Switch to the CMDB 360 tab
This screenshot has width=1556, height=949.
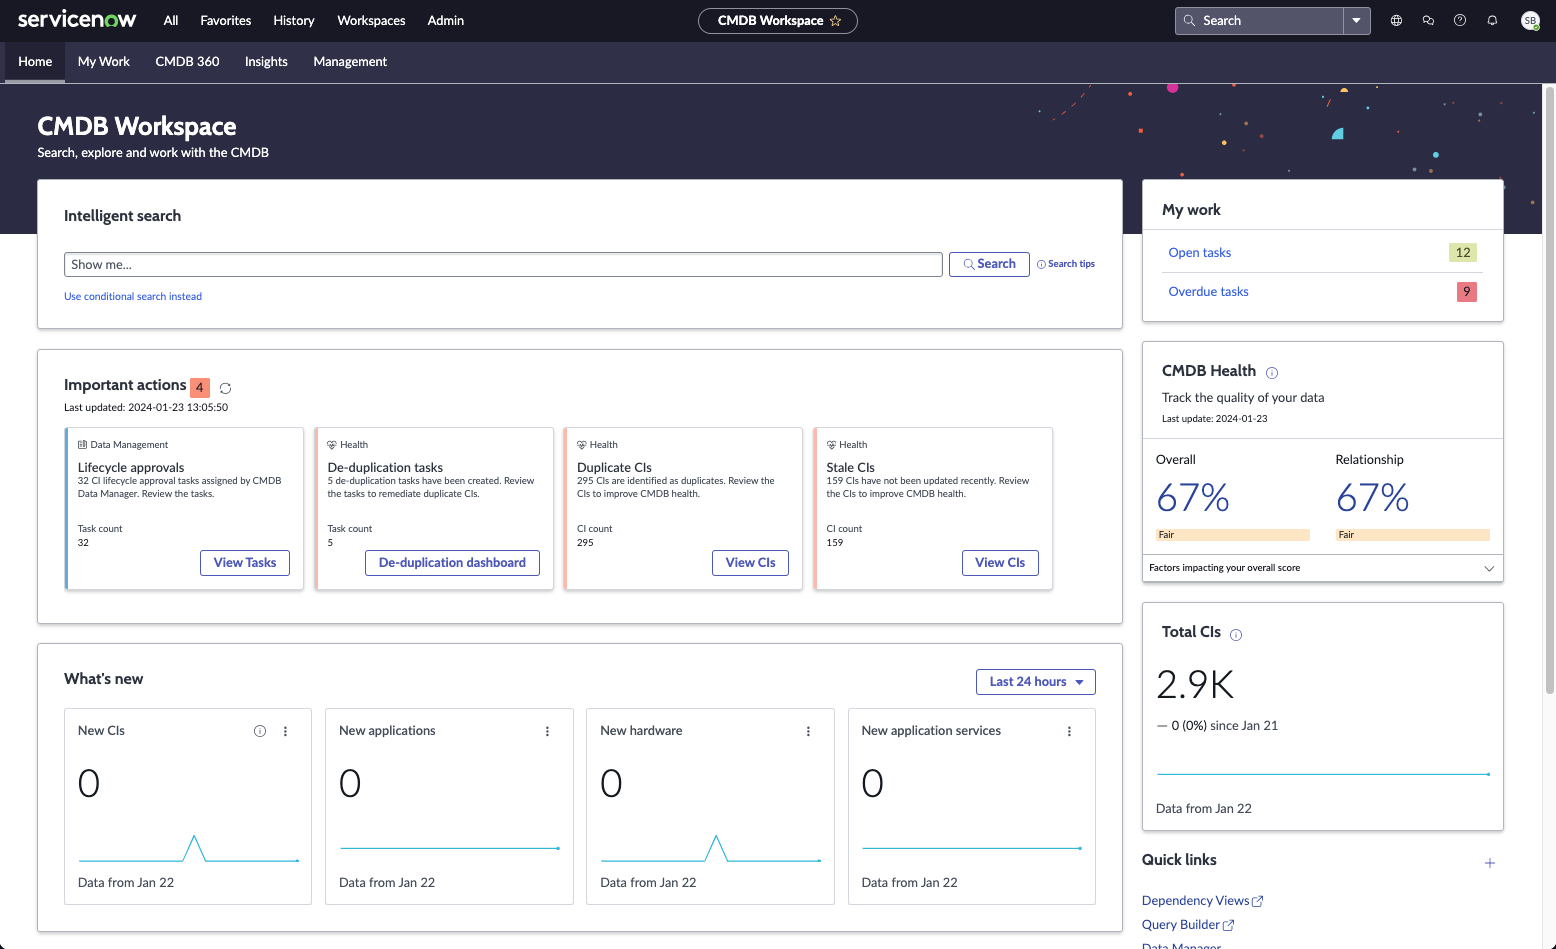pyautogui.click(x=187, y=61)
